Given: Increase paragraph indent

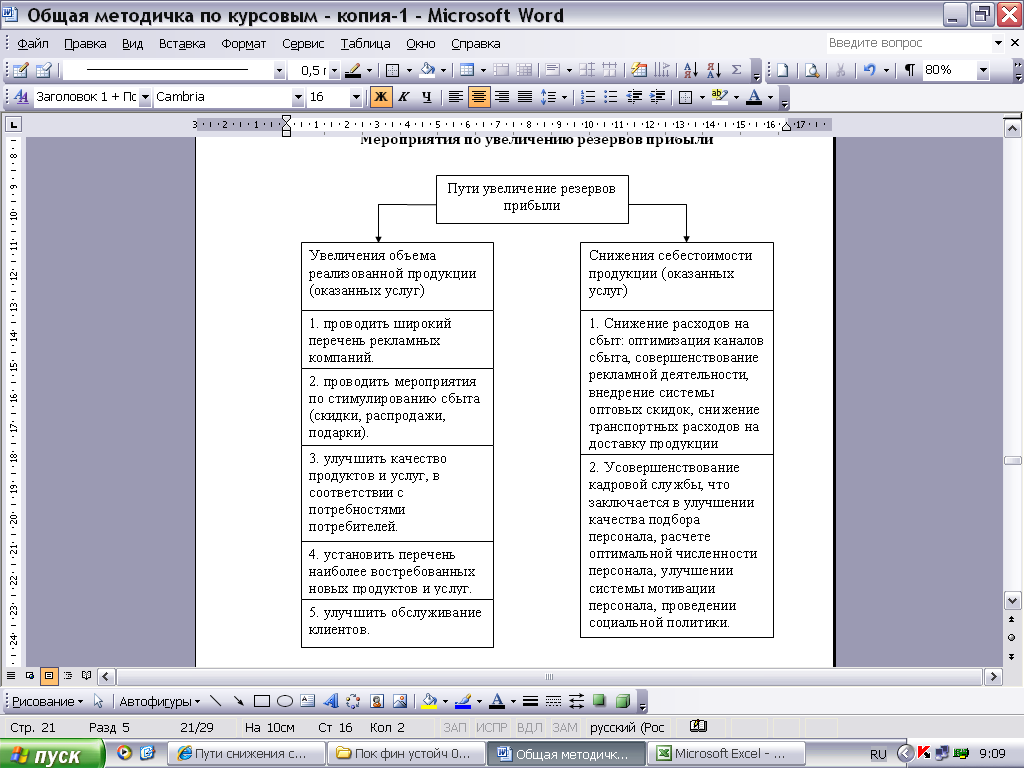Looking at the screenshot, I should point(657,97).
